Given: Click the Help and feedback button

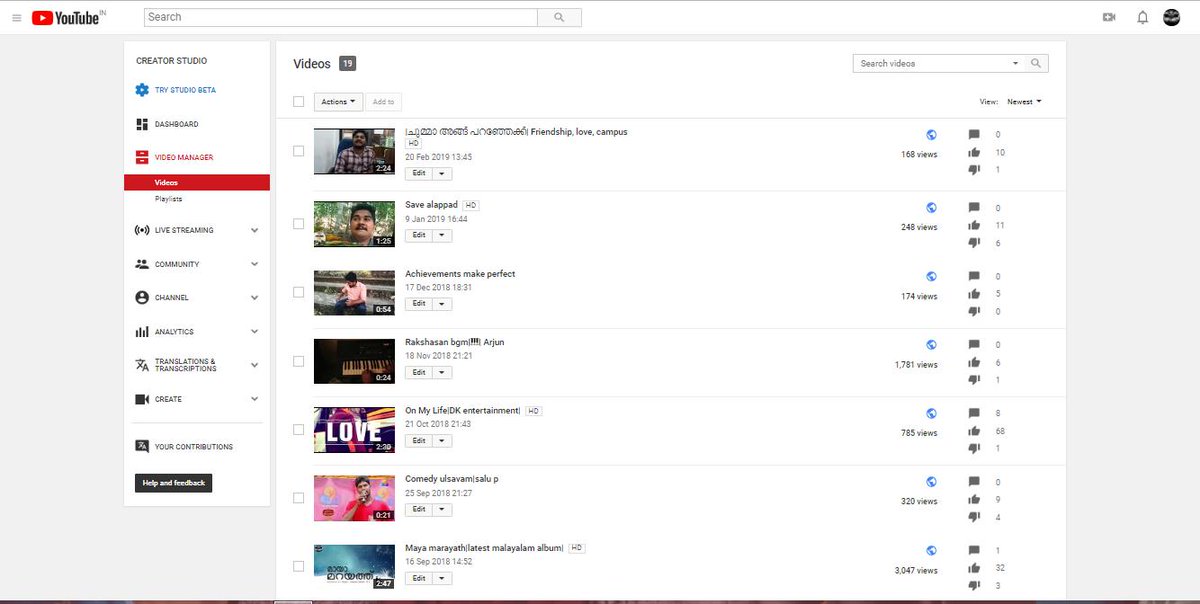Looking at the screenshot, I should click(174, 483).
